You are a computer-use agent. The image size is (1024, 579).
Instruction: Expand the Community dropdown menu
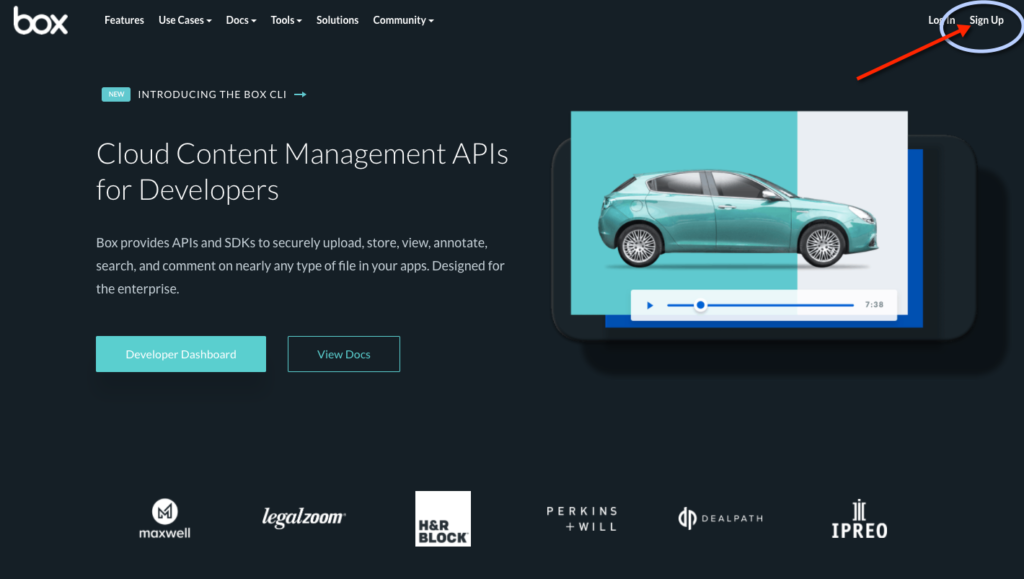[x=403, y=20]
